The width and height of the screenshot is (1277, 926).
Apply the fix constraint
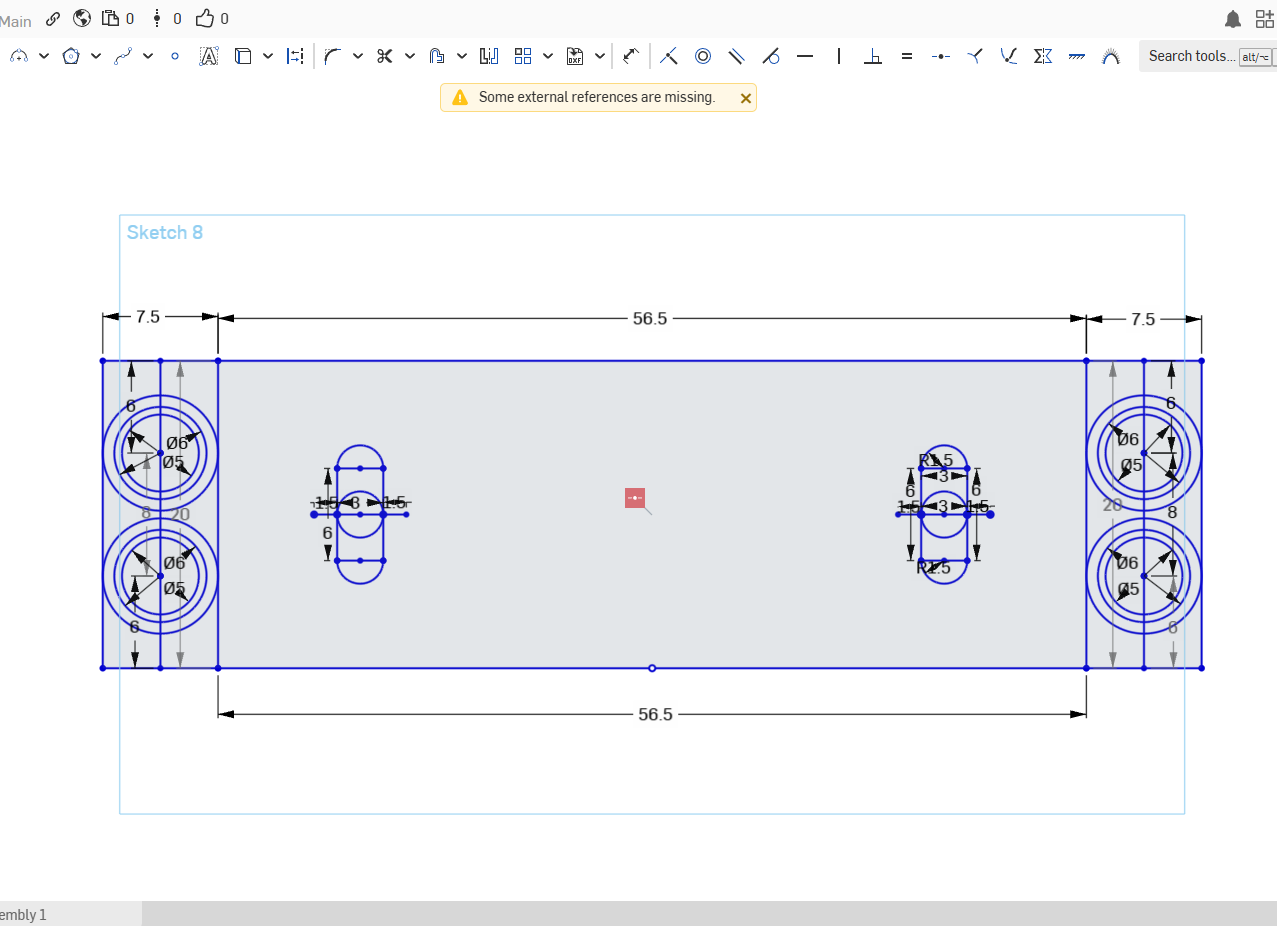[1077, 56]
